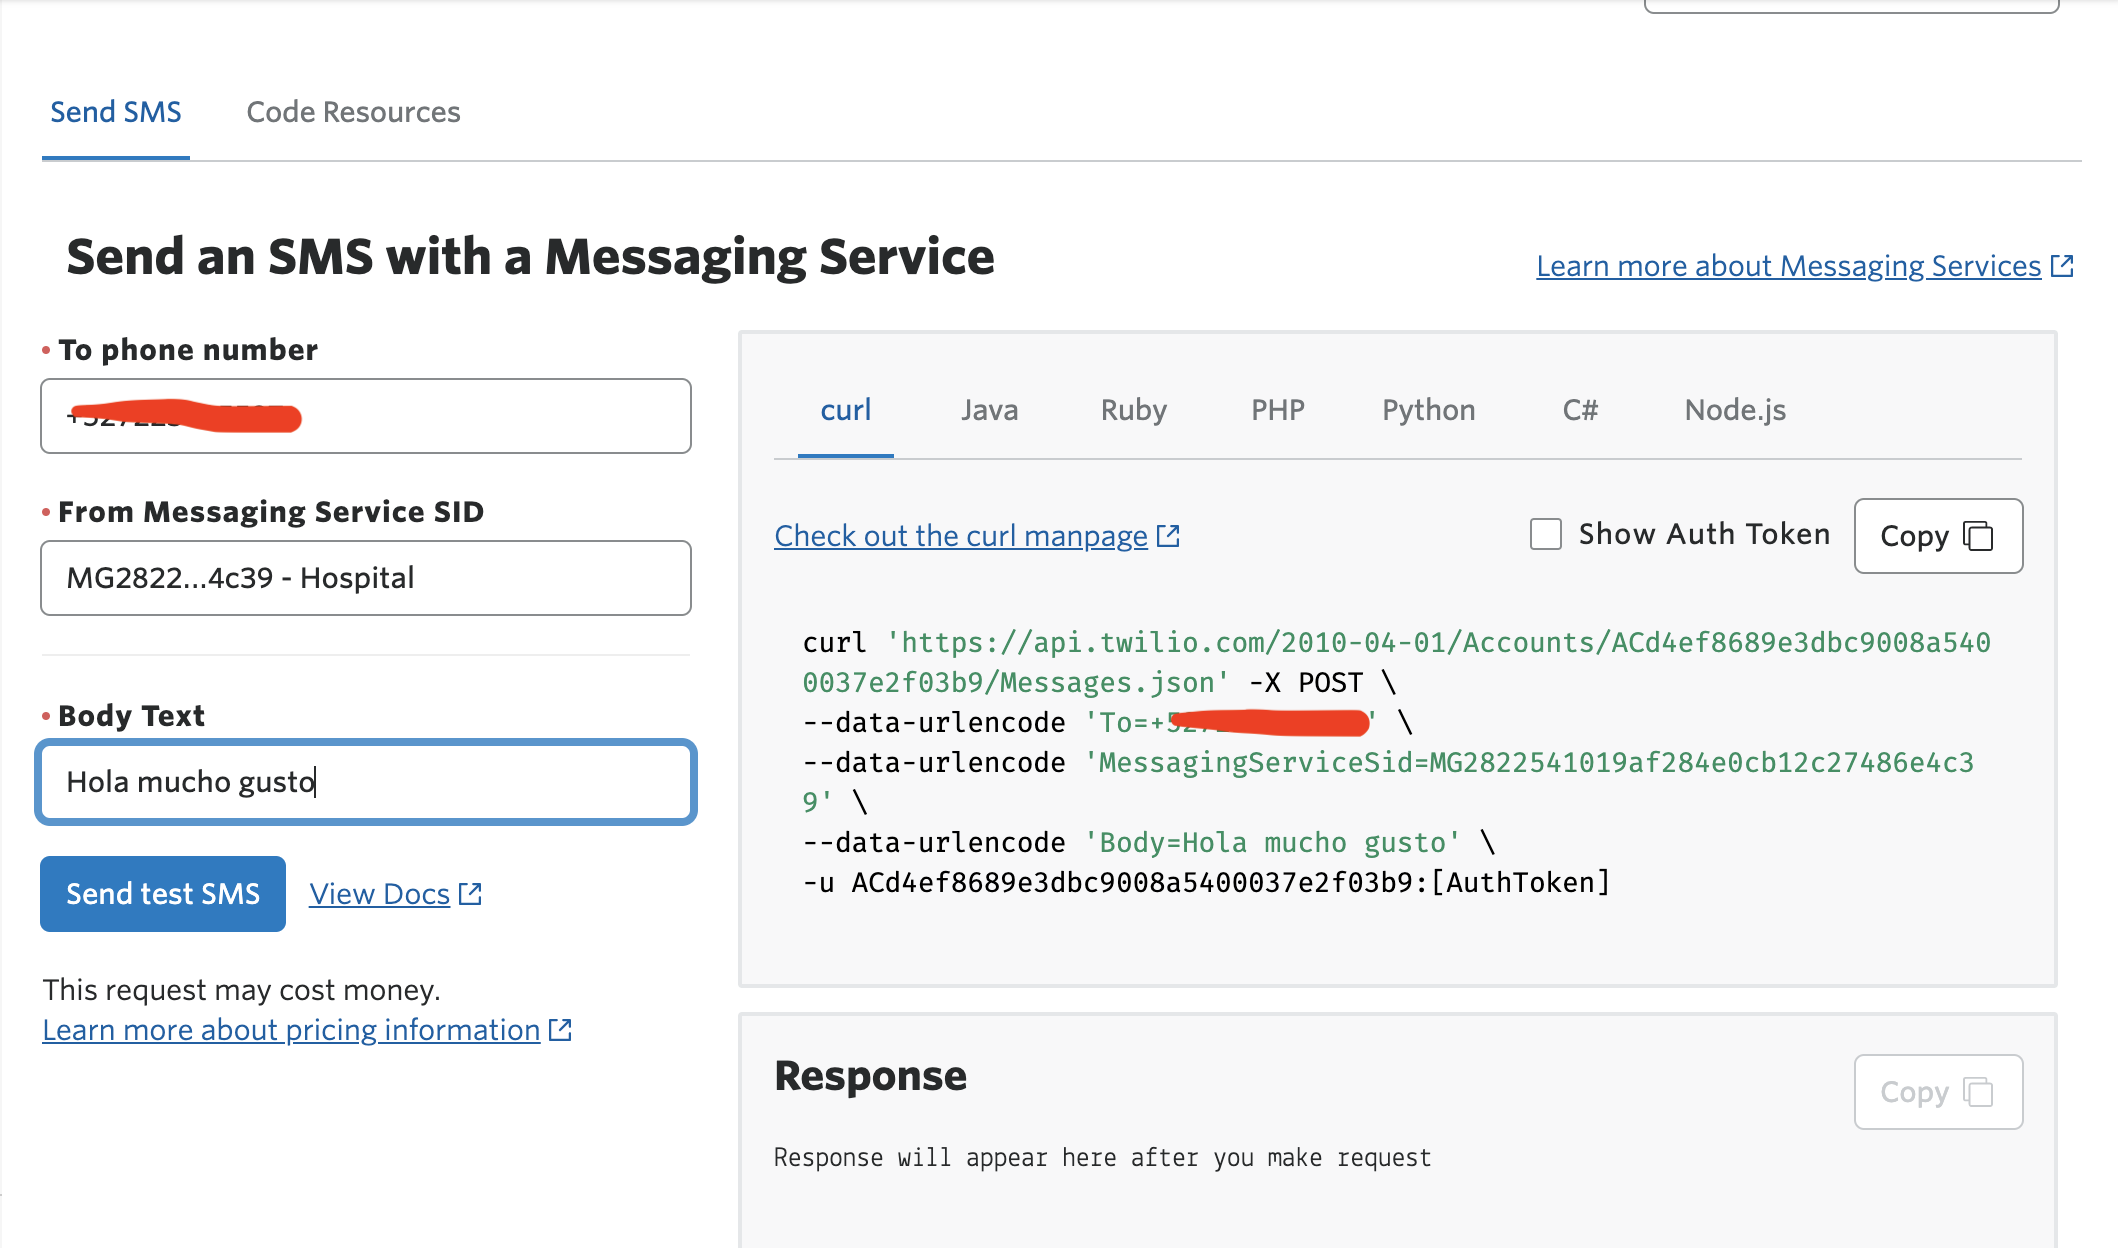Click the Send test SMS button
Image resolution: width=2118 pixels, height=1248 pixels.
click(163, 894)
